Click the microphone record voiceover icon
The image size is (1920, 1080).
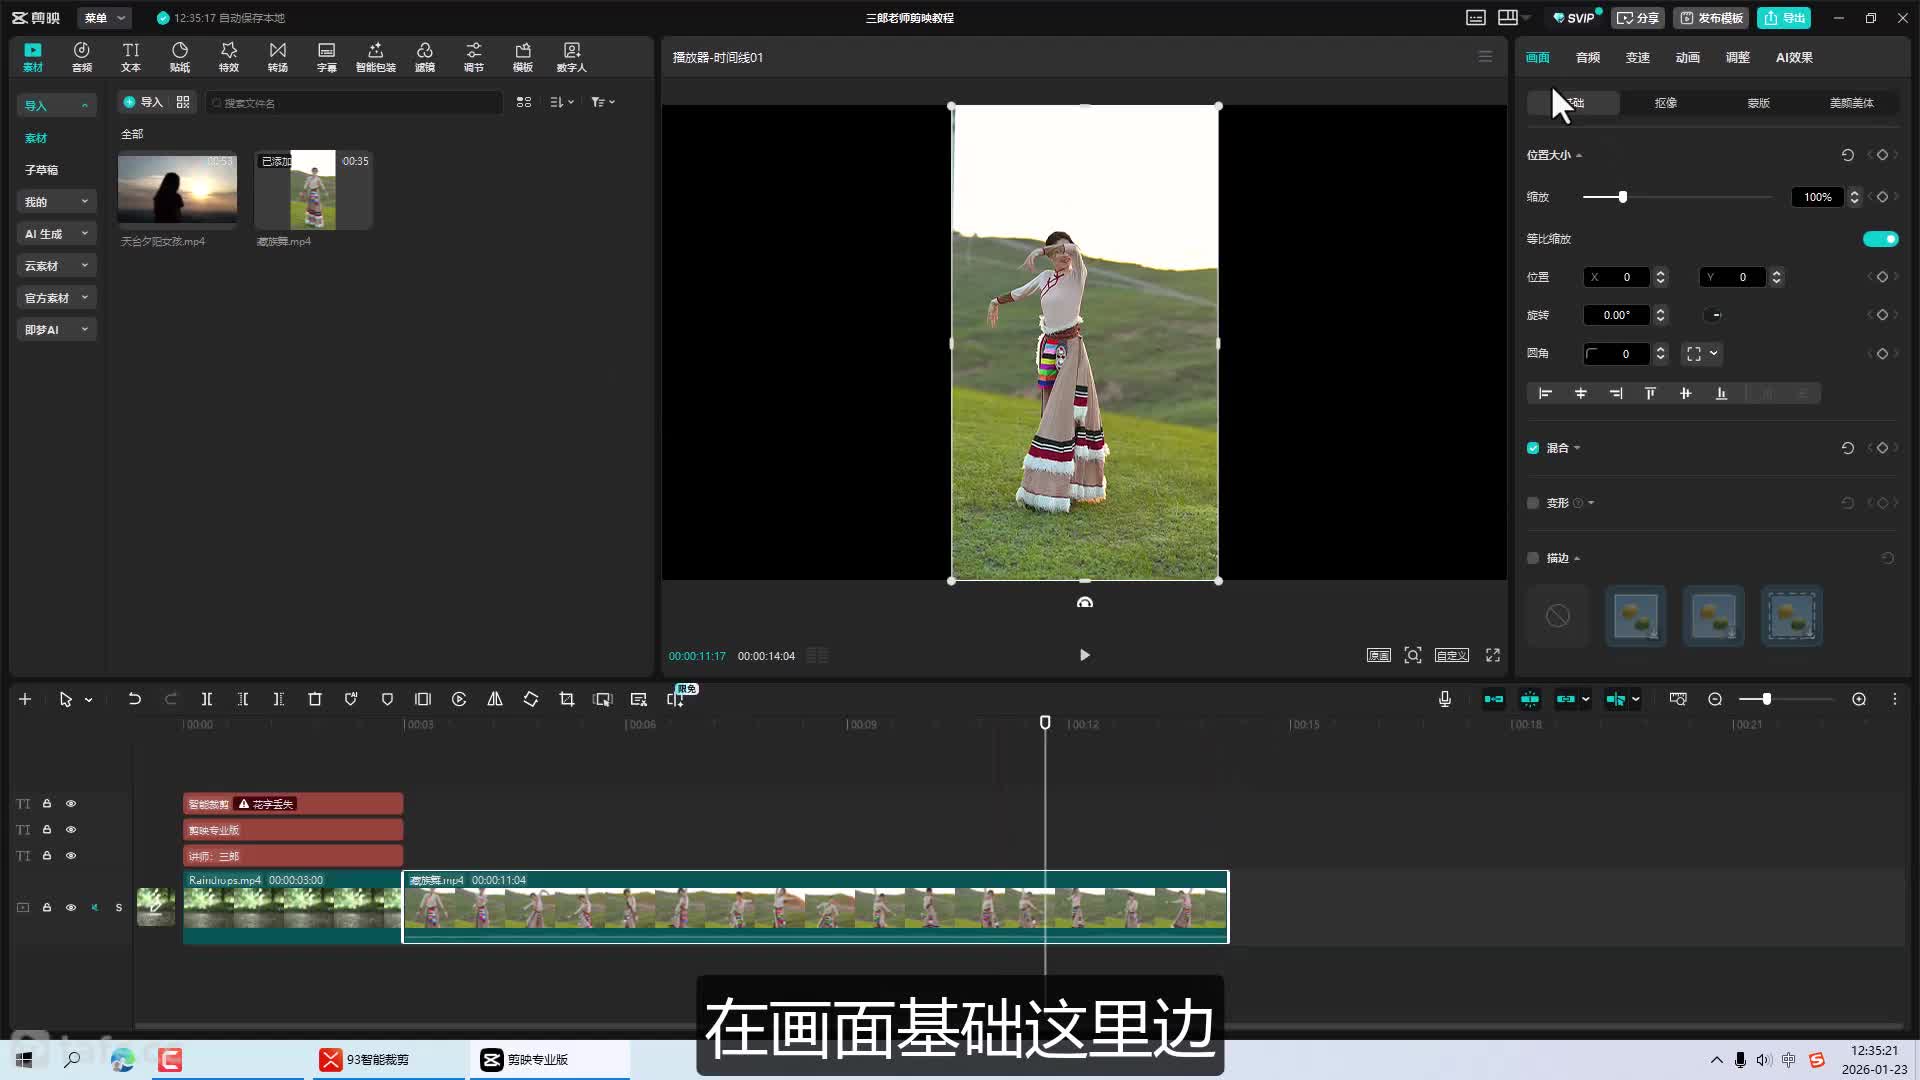[1444, 699]
